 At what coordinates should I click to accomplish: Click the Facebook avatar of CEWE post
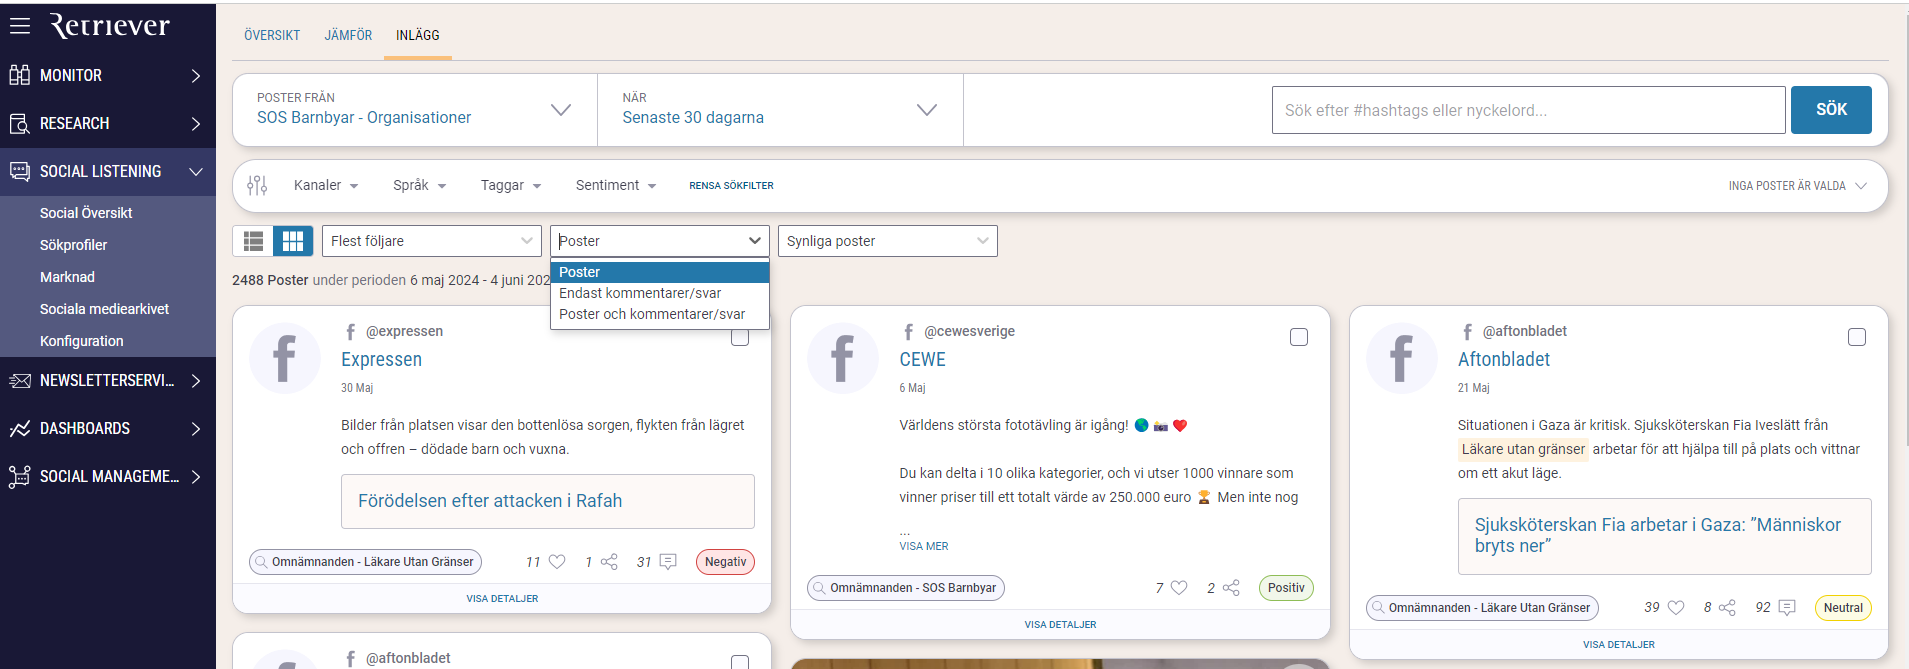click(x=843, y=358)
